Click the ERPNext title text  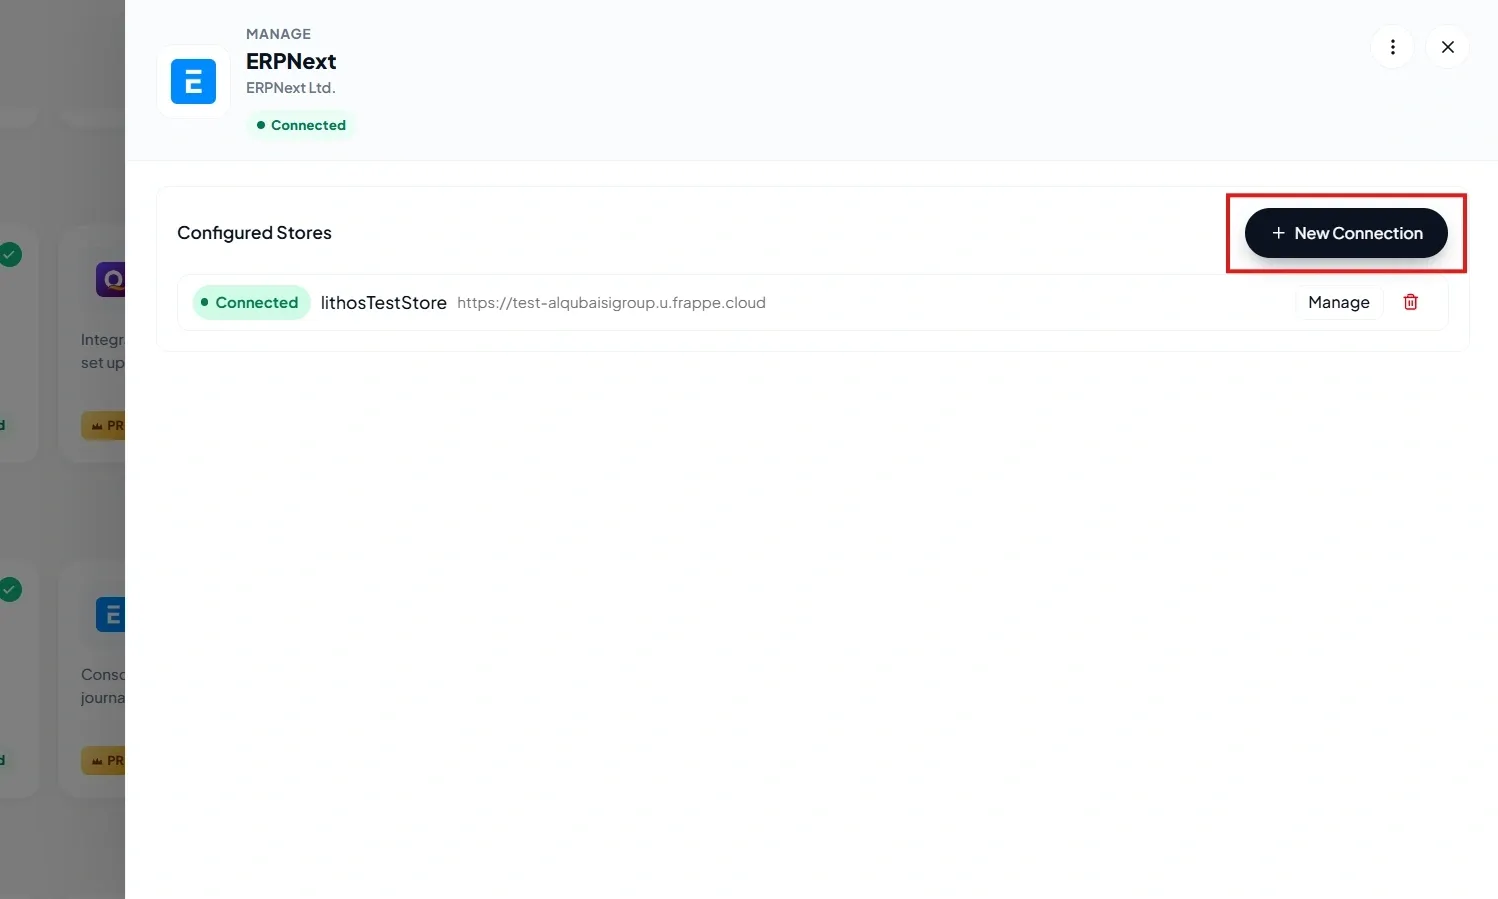[x=291, y=61]
